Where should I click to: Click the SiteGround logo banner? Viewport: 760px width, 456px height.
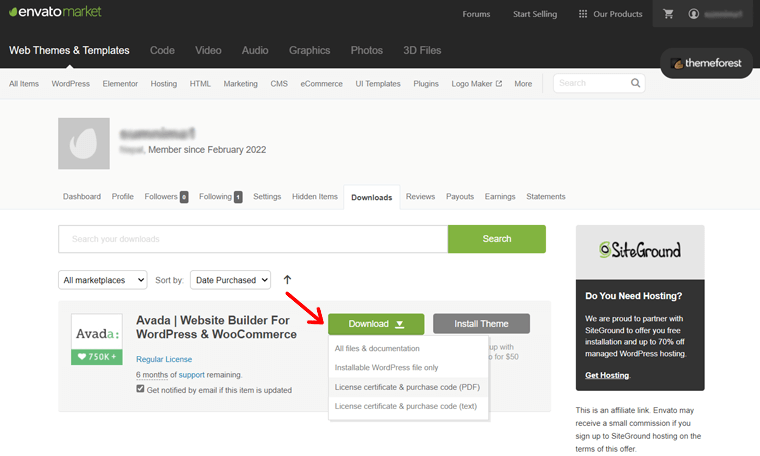click(640, 251)
